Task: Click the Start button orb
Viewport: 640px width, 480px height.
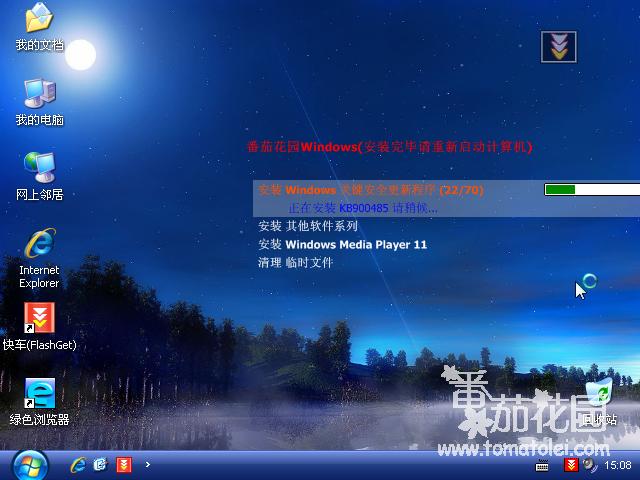Action: click(x=29, y=464)
